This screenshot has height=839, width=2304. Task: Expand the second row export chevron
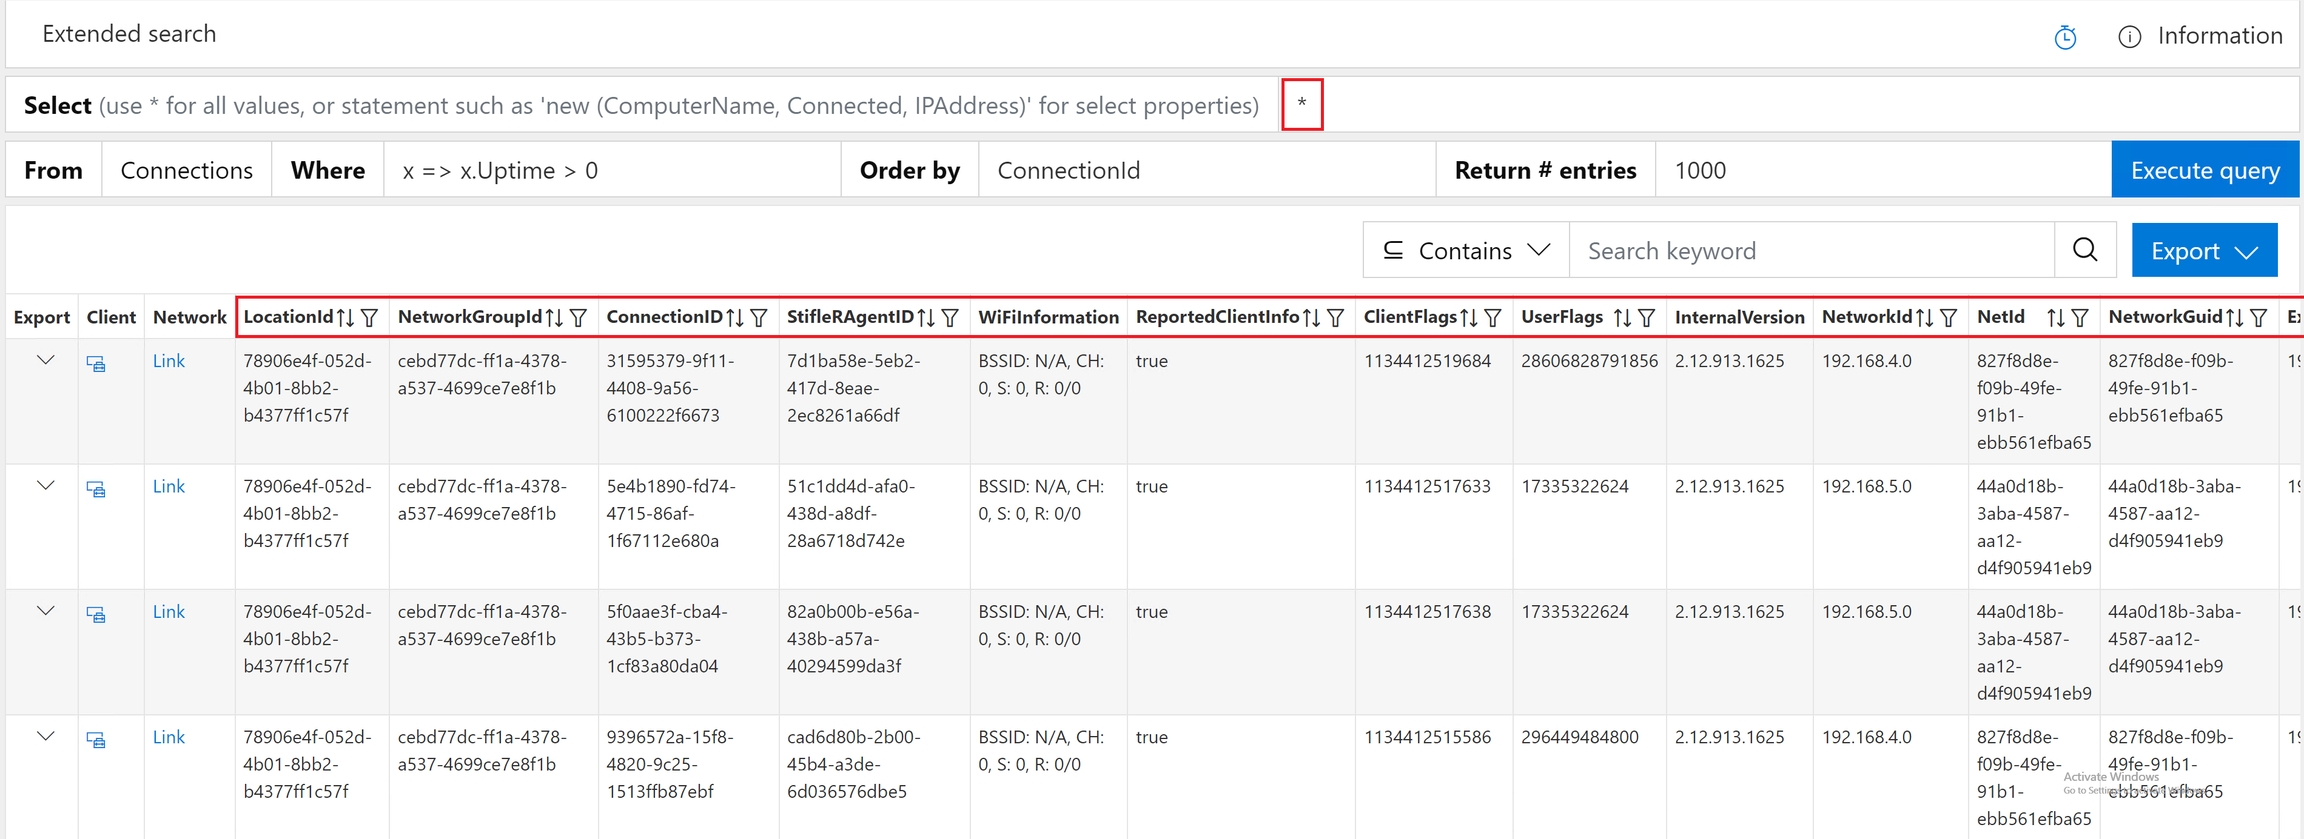(x=45, y=487)
